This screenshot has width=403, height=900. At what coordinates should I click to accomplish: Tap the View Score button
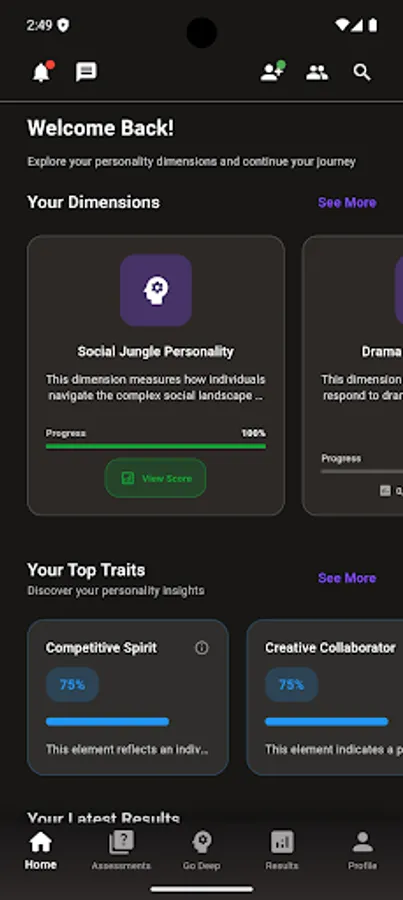pos(156,478)
